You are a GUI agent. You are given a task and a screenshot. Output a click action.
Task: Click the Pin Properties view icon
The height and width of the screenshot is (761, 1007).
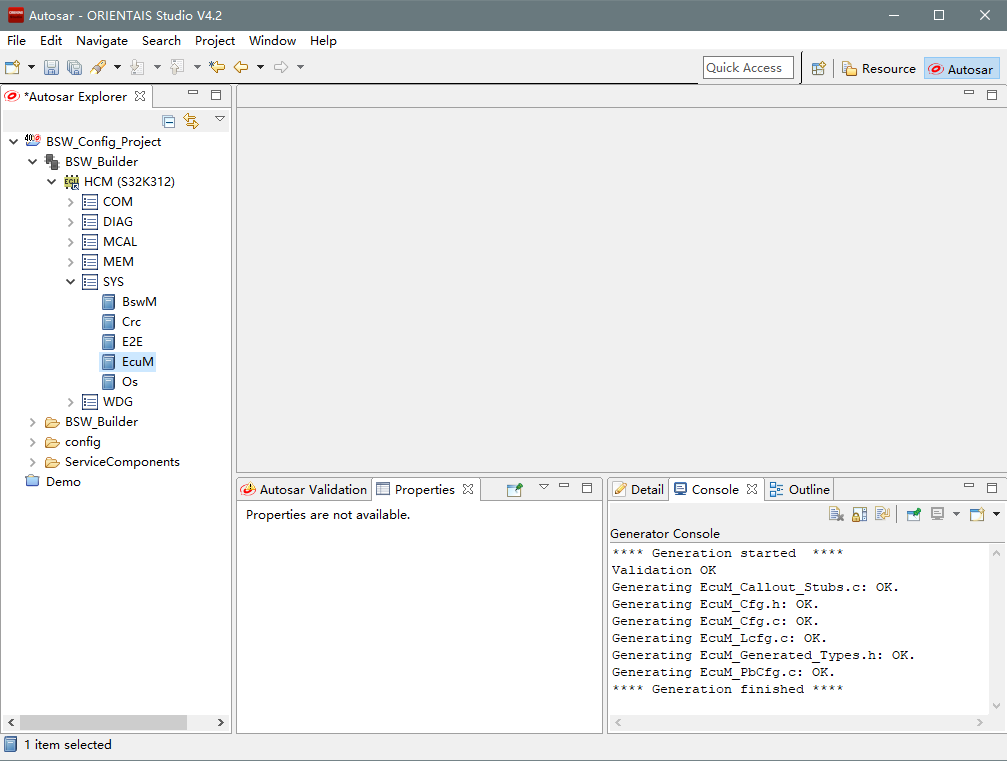pyautogui.click(x=514, y=490)
